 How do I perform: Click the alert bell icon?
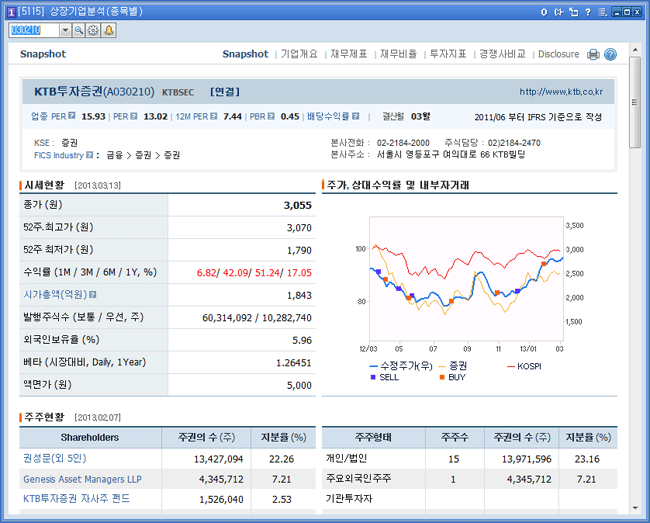click(x=108, y=31)
